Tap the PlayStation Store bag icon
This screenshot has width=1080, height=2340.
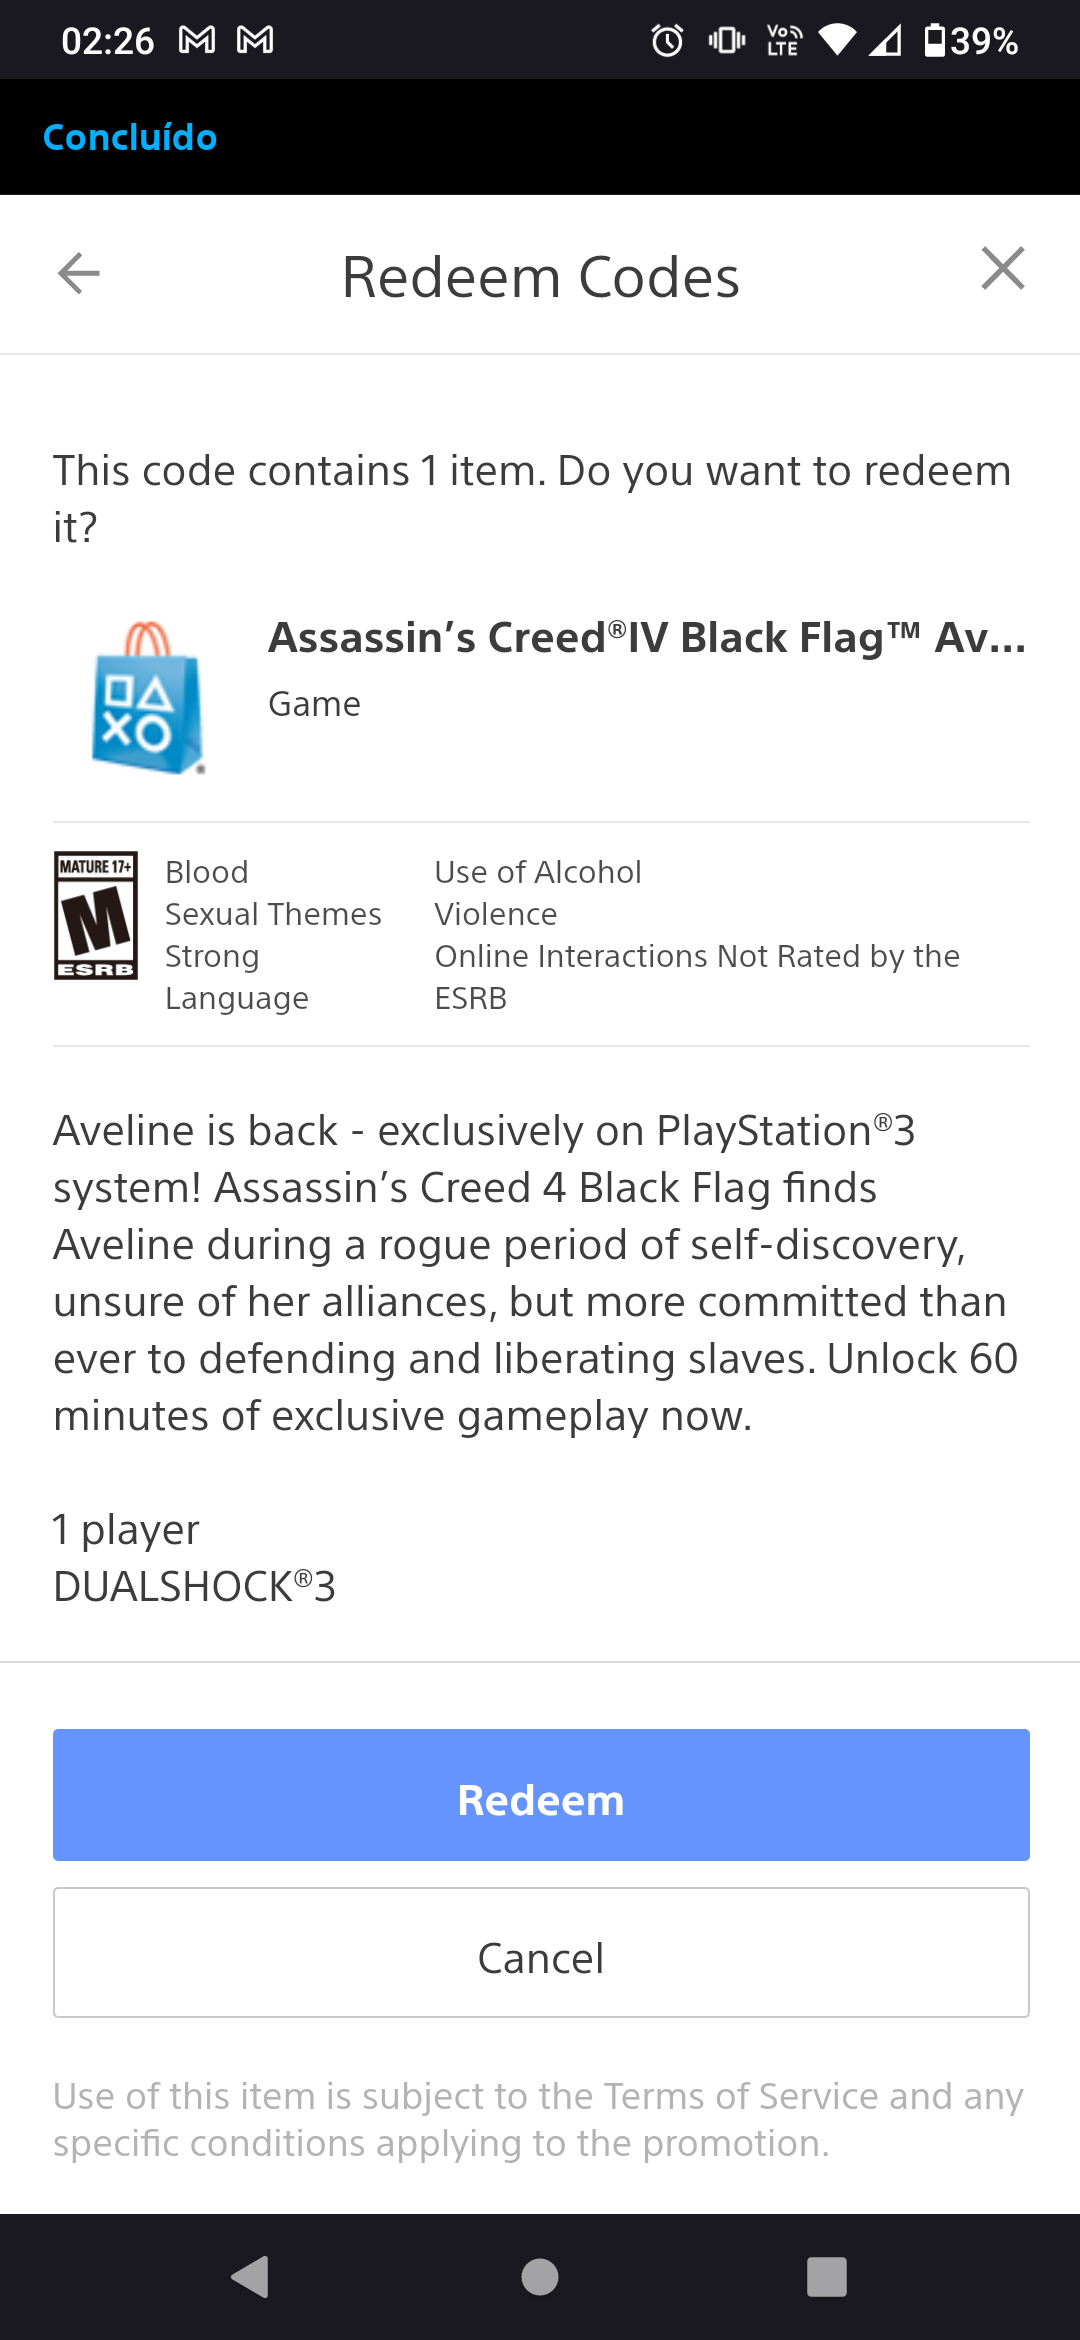(149, 699)
